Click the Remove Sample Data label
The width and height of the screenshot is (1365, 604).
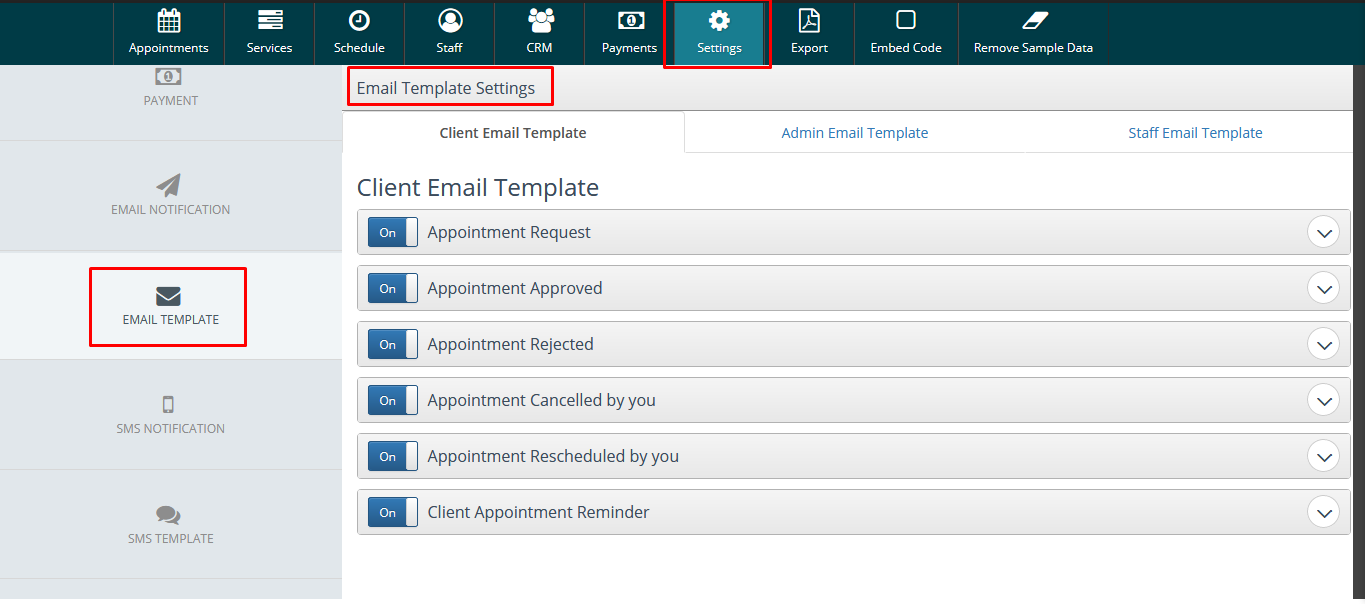pyautogui.click(x=1033, y=48)
